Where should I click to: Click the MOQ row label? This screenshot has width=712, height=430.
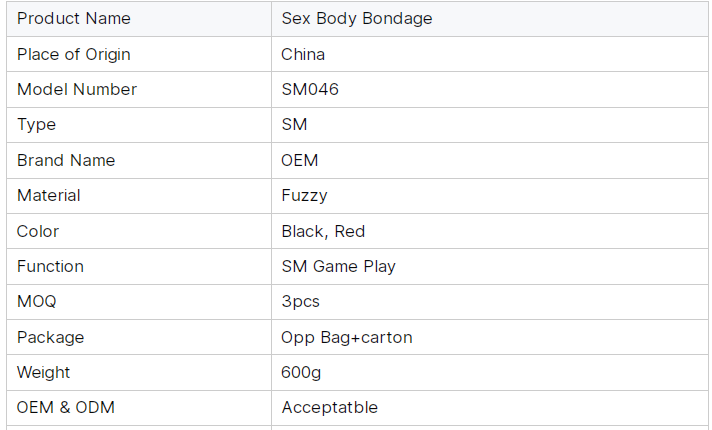tap(36, 301)
